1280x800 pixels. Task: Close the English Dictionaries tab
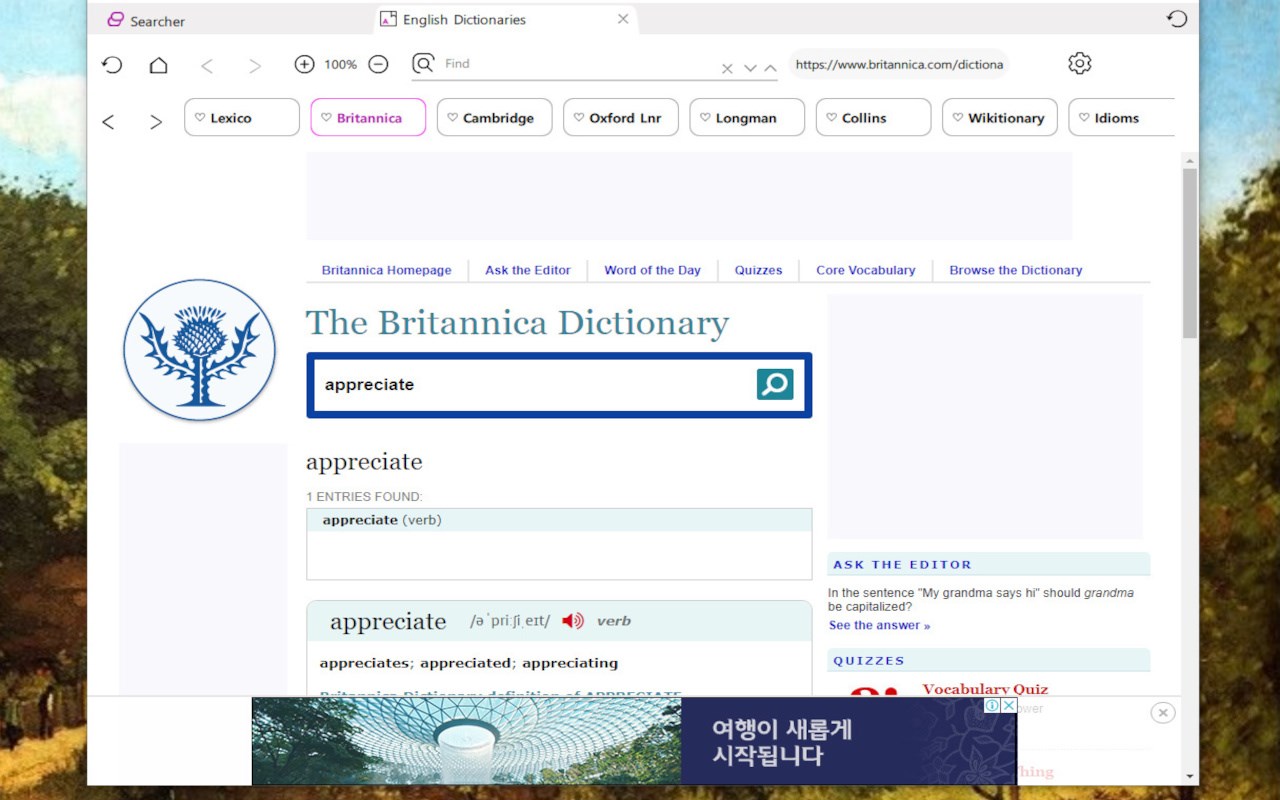pos(623,19)
